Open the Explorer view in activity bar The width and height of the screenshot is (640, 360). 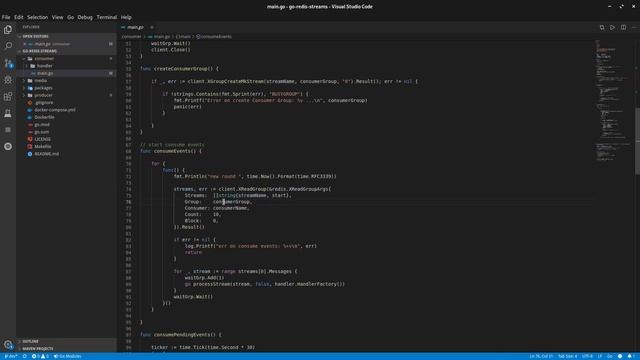[8, 29]
